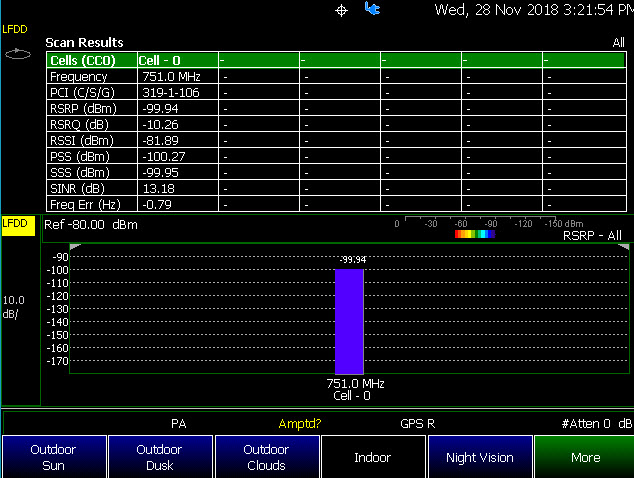Click the Scan Results heading
Screen dimensions: 634x478
[x=84, y=42]
